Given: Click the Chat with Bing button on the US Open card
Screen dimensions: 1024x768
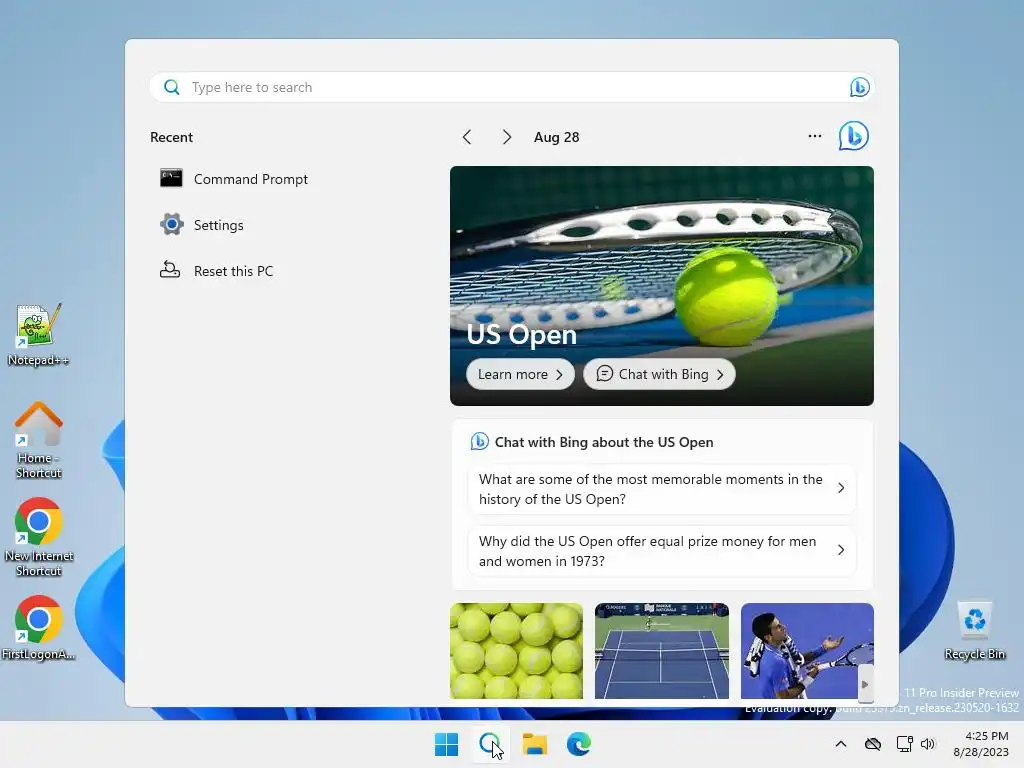Looking at the screenshot, I should [660, 374].
